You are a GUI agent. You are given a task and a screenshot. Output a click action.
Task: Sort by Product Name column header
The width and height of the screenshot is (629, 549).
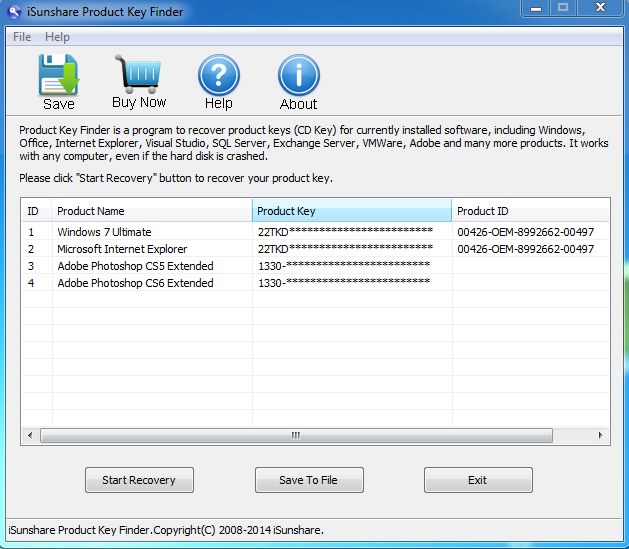coord(152,211)
